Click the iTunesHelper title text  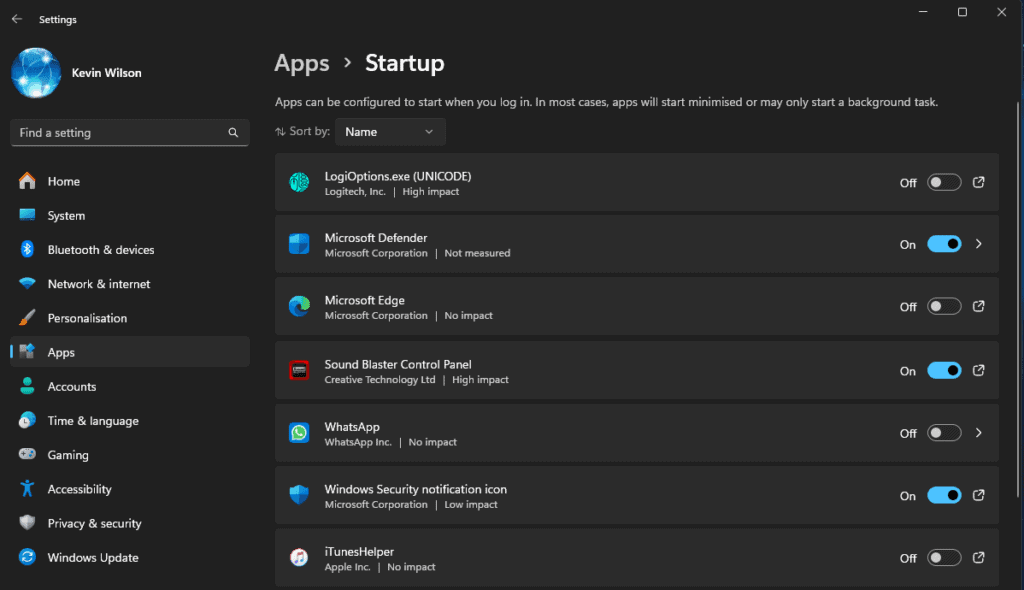(359, 551)
